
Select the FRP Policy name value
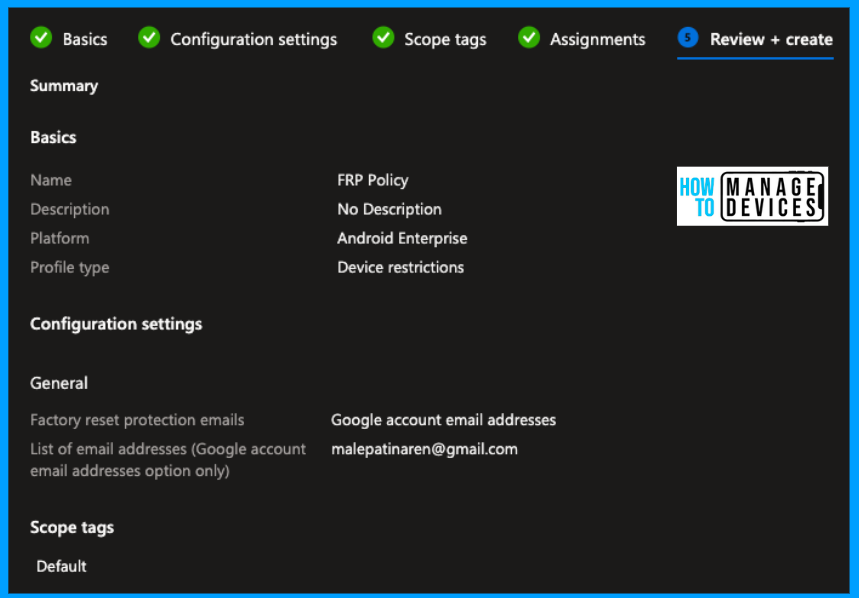tap(373, 180)
